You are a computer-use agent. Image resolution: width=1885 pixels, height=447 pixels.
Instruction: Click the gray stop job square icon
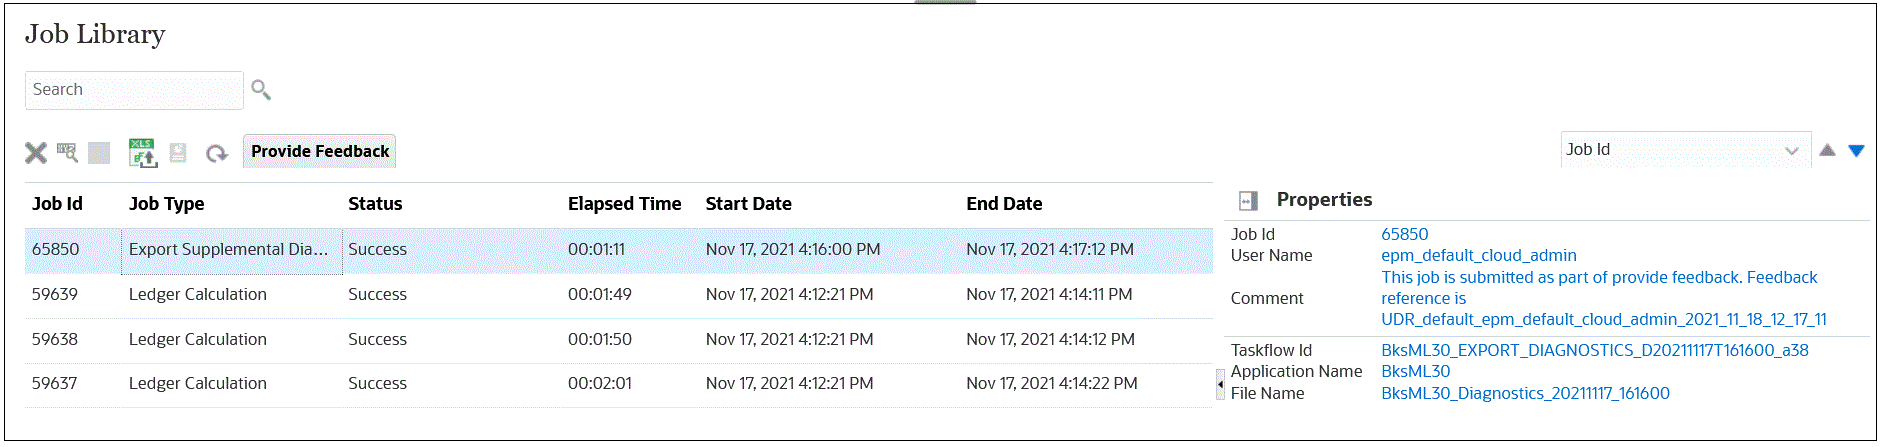[x=99, y=153]
